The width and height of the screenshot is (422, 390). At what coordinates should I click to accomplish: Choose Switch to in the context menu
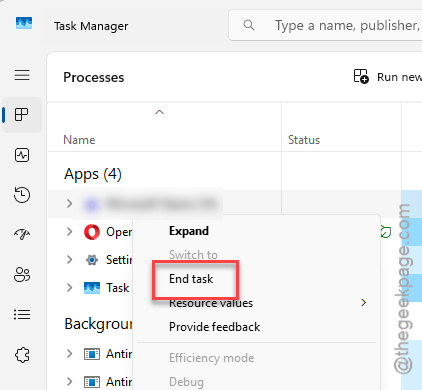click(193, 255)
